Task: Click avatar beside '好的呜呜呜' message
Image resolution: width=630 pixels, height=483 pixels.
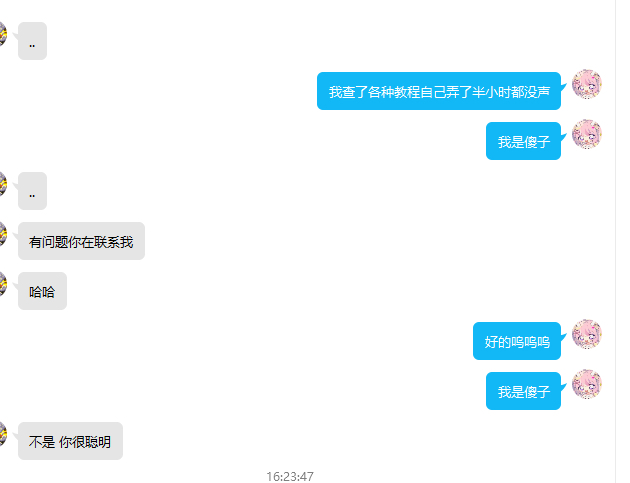Action: point(587,334)
